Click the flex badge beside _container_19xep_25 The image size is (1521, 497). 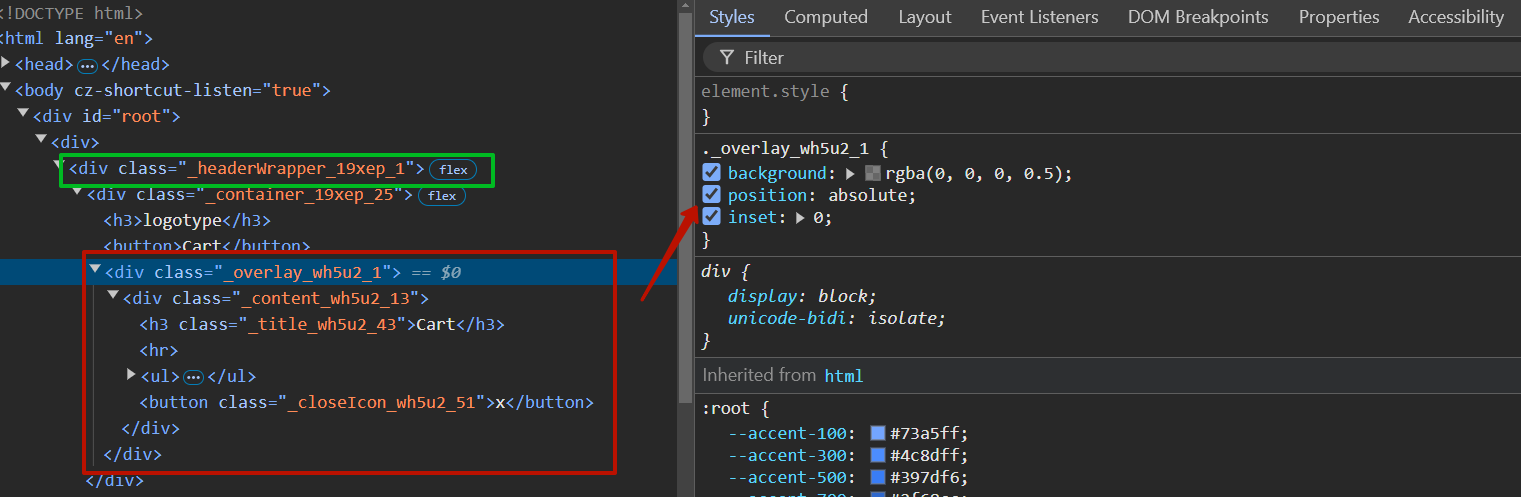(441, 196)
